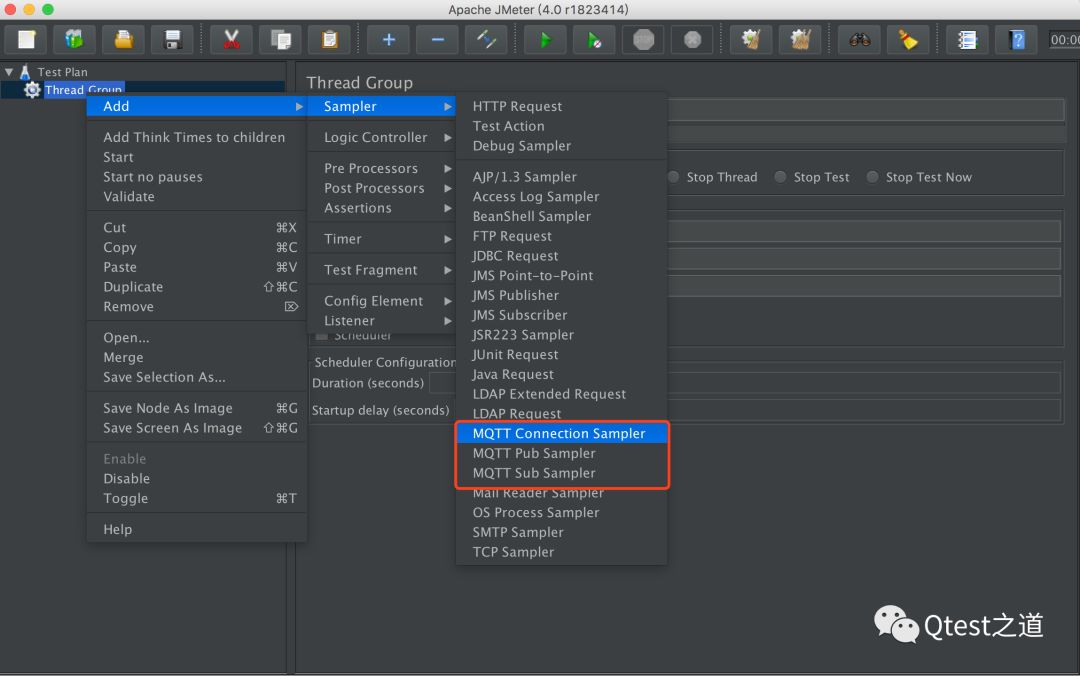Choose FTP Request sampler
Screen dimensions: 1080x676
tap(561, 236)
